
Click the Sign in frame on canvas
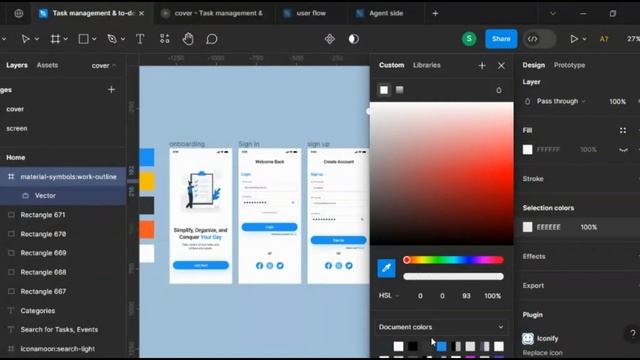269,216
